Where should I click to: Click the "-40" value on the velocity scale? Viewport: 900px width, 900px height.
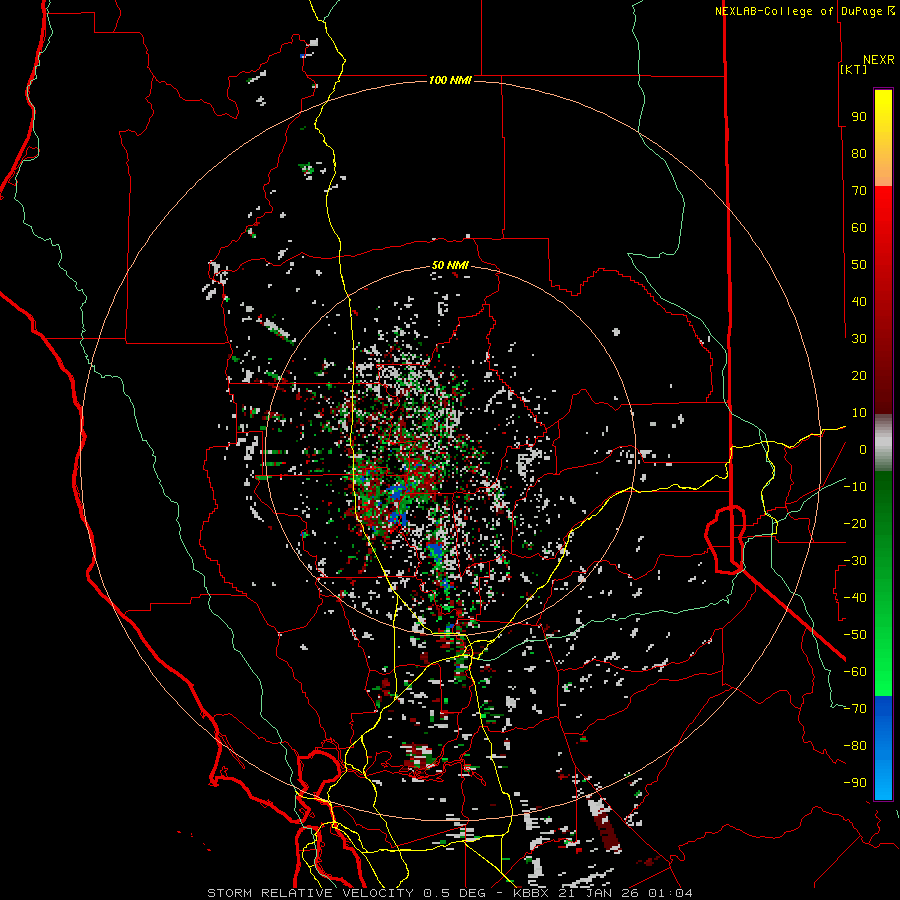[x=855, y=598]
